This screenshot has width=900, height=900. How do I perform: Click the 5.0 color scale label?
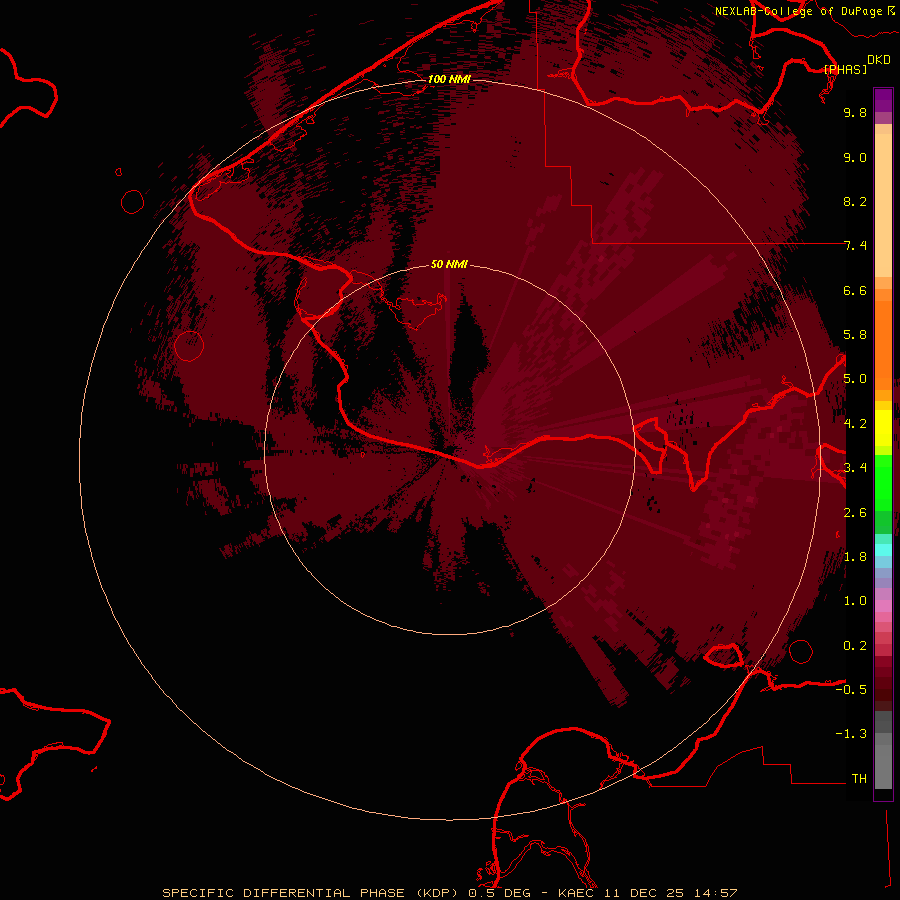(x=855, y=379)
